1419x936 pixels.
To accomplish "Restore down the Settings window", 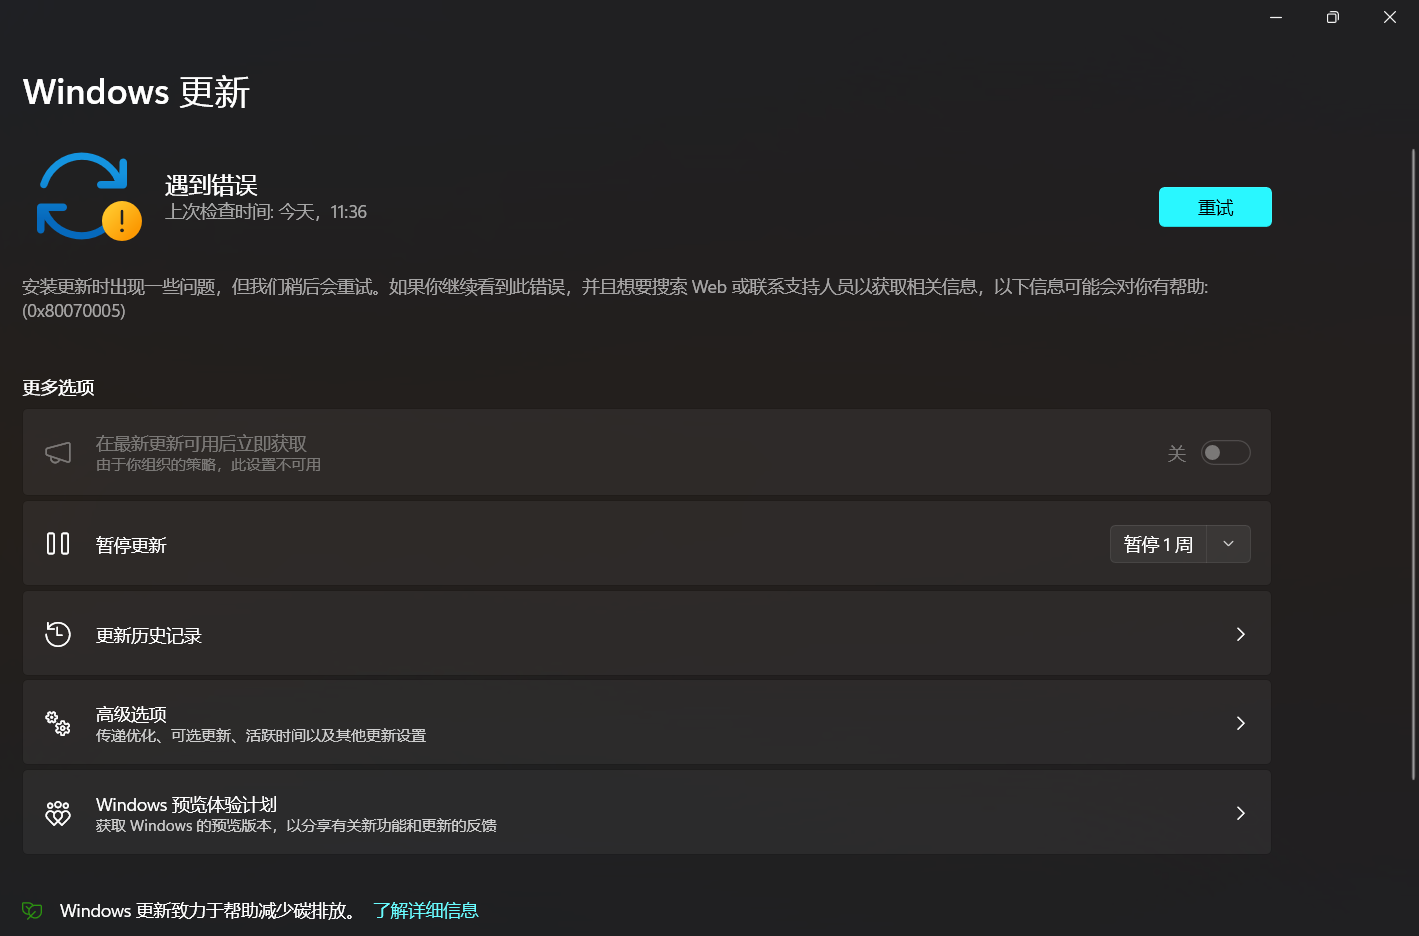I will coord(1332,17).
